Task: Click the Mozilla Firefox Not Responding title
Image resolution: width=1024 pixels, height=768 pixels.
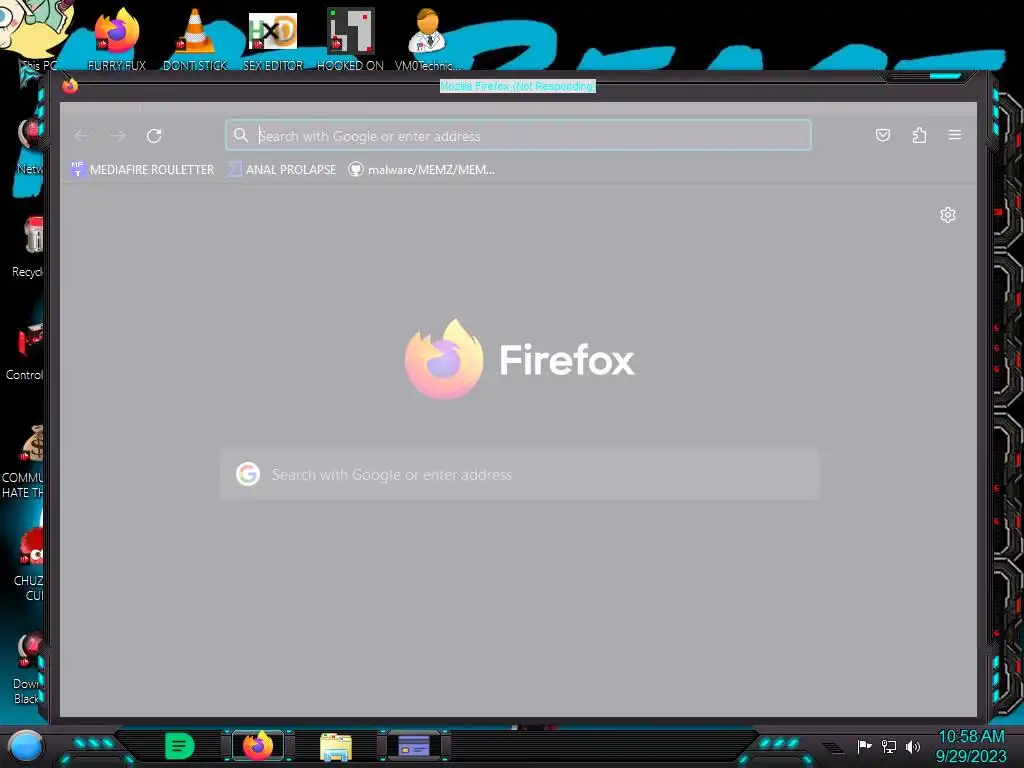Action: pos(518,86)
